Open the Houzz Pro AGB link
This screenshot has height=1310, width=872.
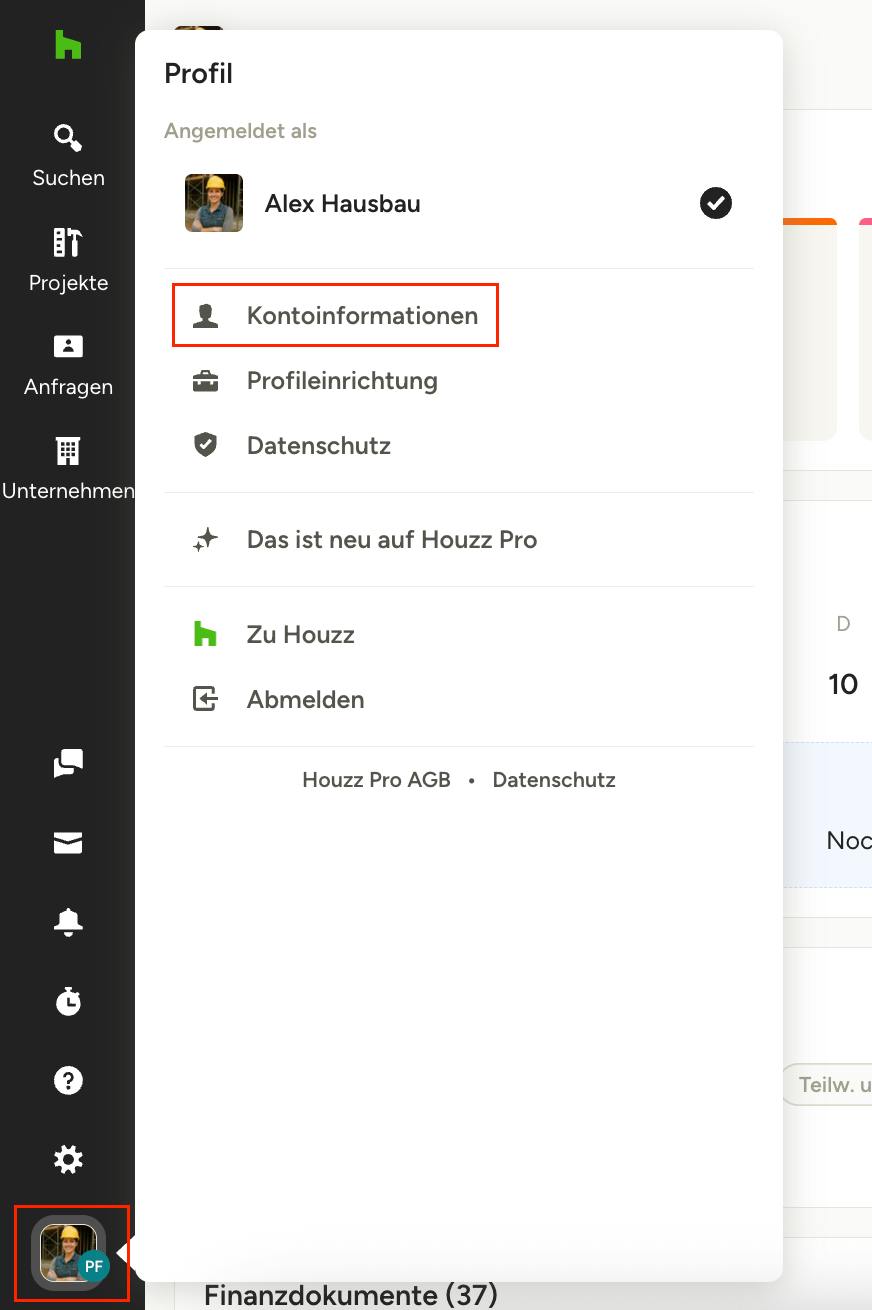tap(376, 780)
